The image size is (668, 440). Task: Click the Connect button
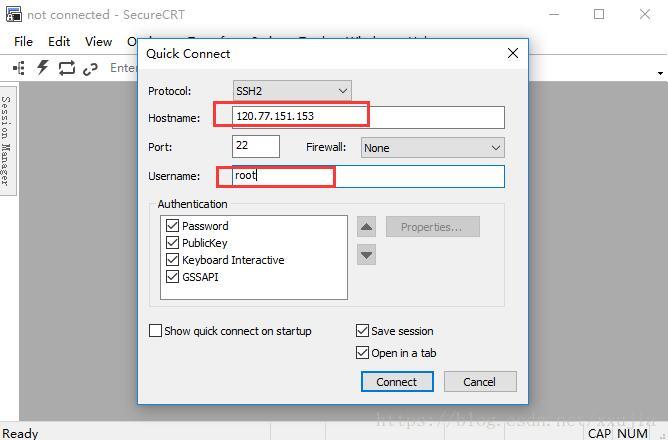click(397, 382)
